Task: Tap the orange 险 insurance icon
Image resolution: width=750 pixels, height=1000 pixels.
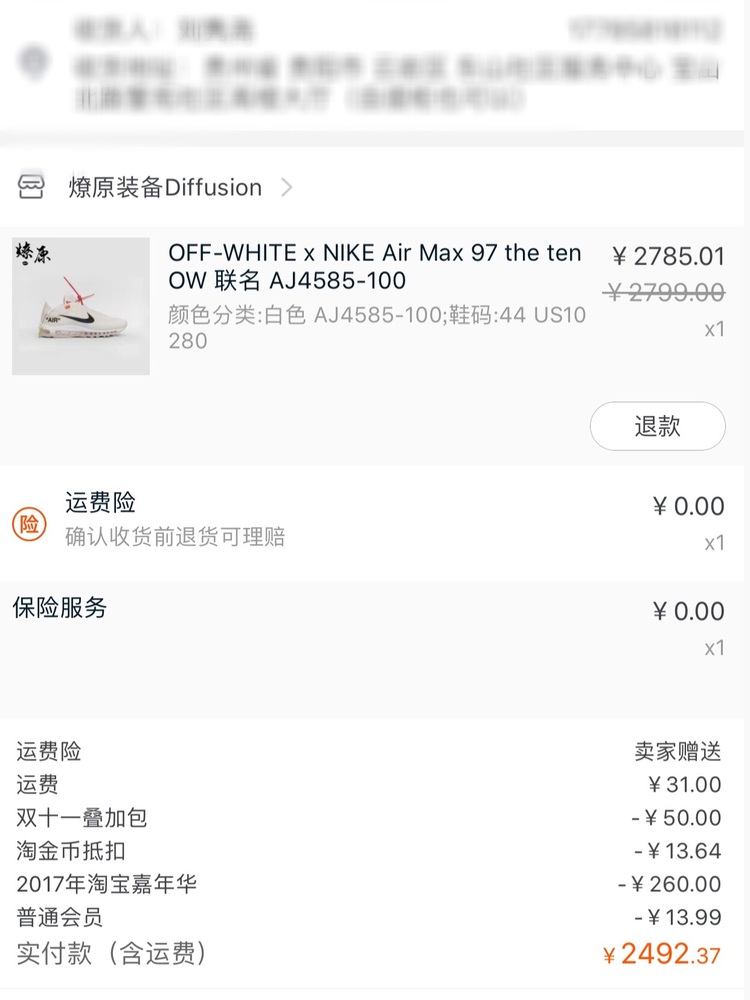Action: (x=29, y=524)
